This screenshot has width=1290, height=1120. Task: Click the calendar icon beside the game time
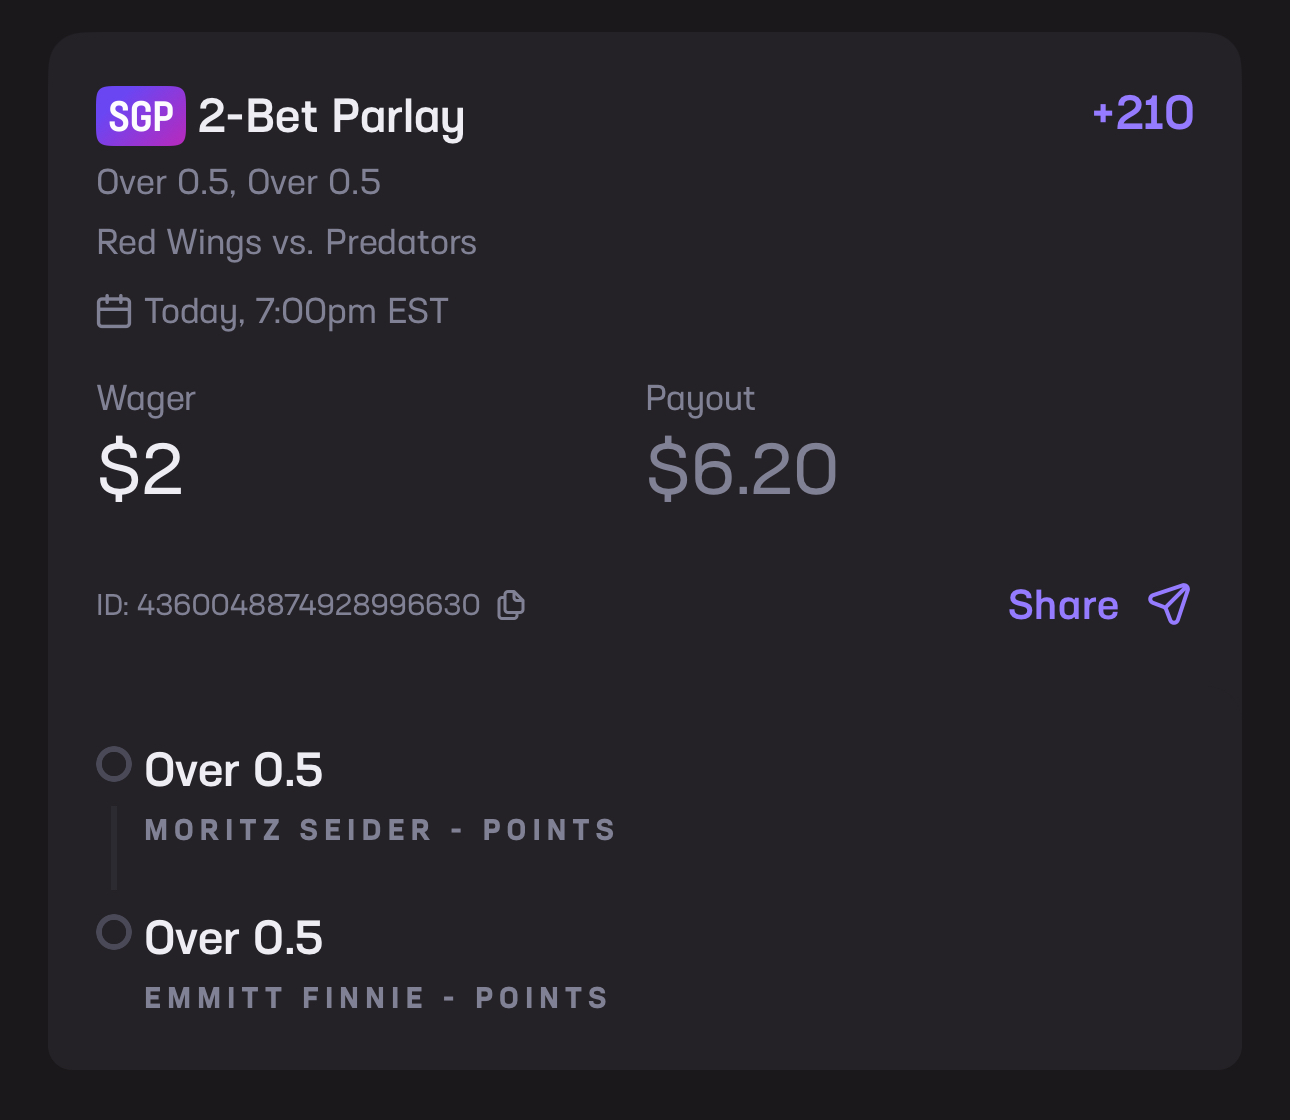(114, 311)
